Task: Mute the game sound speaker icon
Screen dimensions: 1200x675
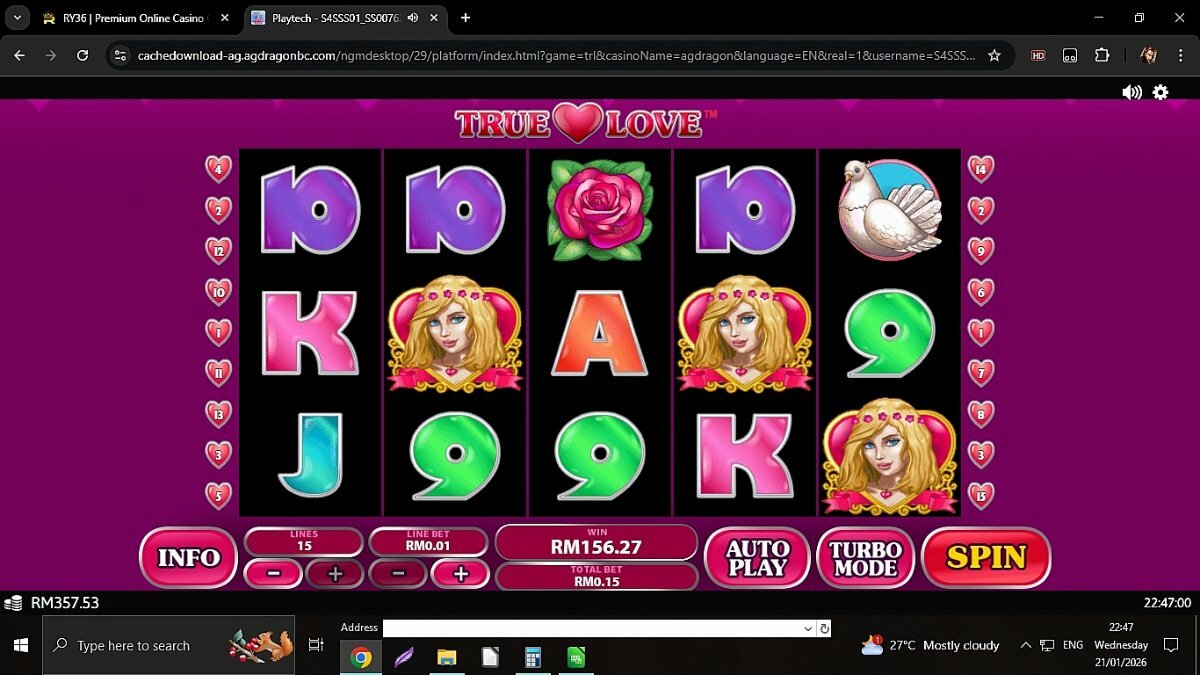Action: point(1131,92)
